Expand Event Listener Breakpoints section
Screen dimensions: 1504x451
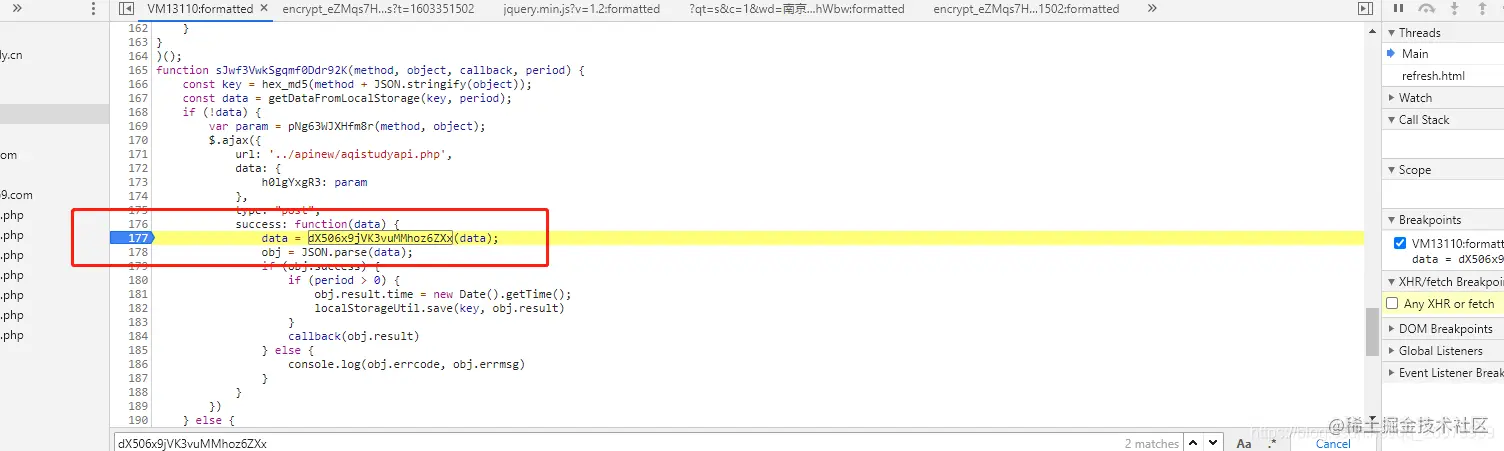coord(1443,373)
